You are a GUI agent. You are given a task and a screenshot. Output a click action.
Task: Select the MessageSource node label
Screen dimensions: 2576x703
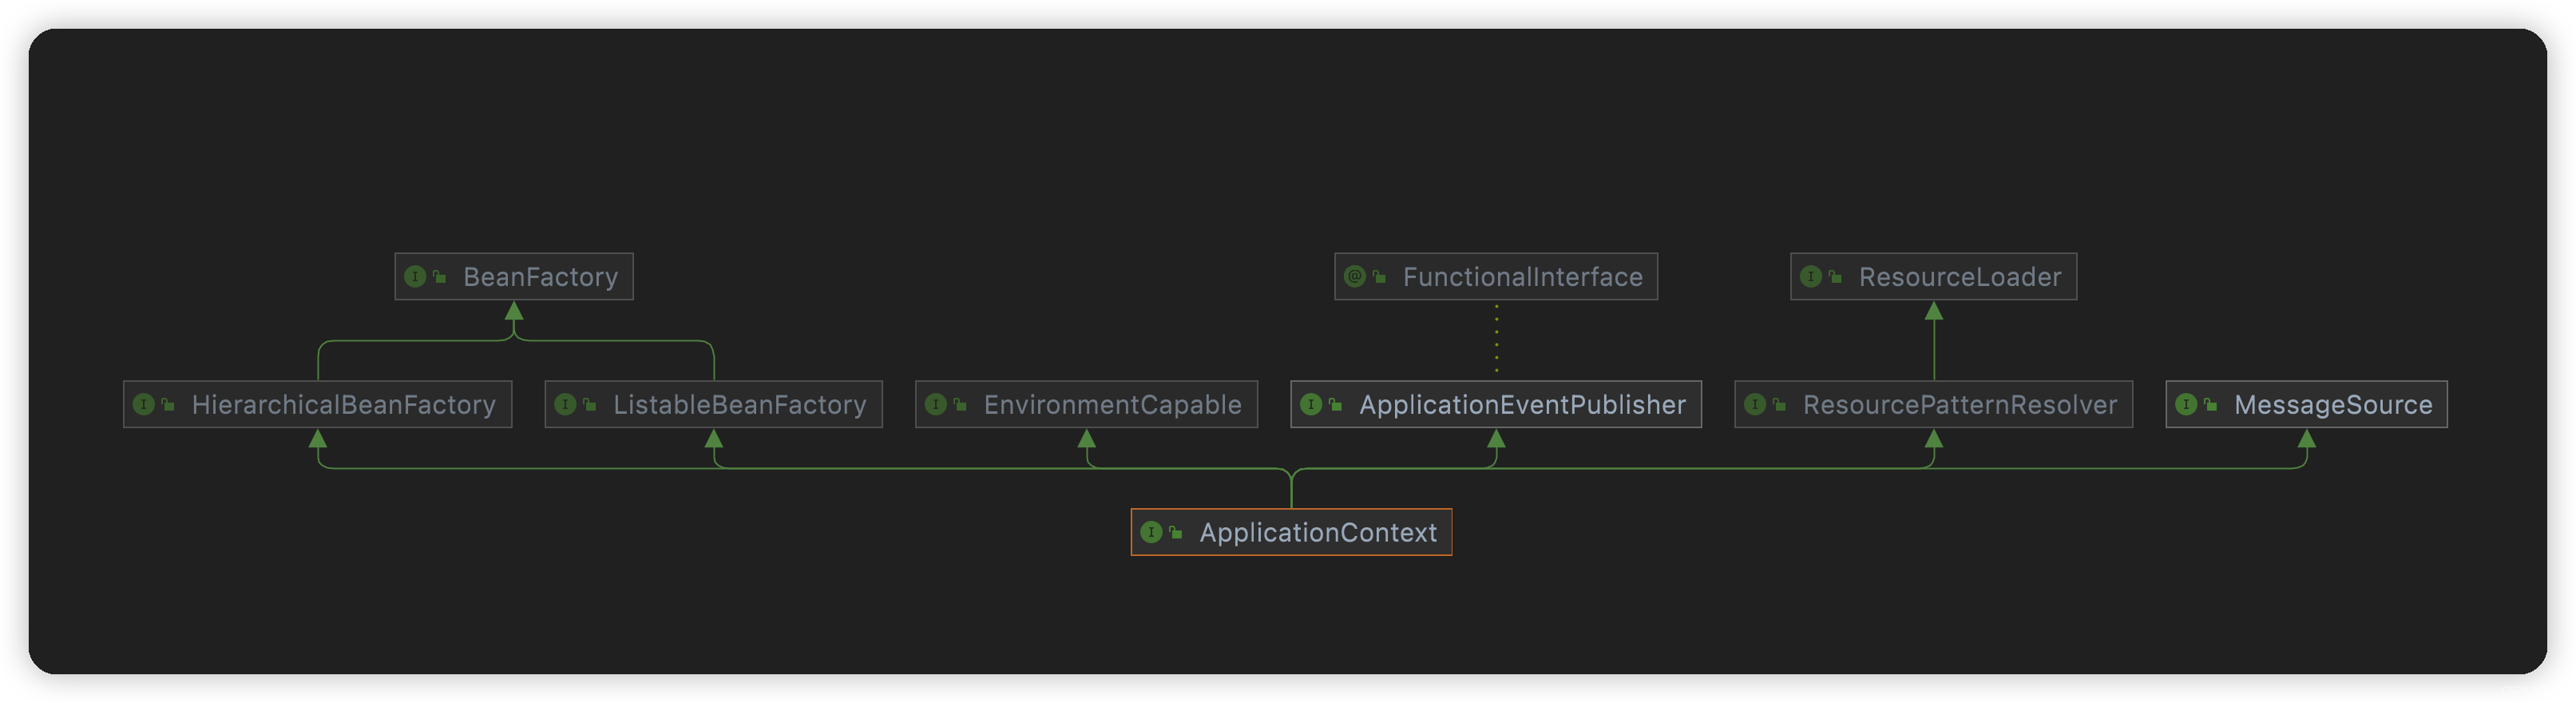tap(2333, 405)
